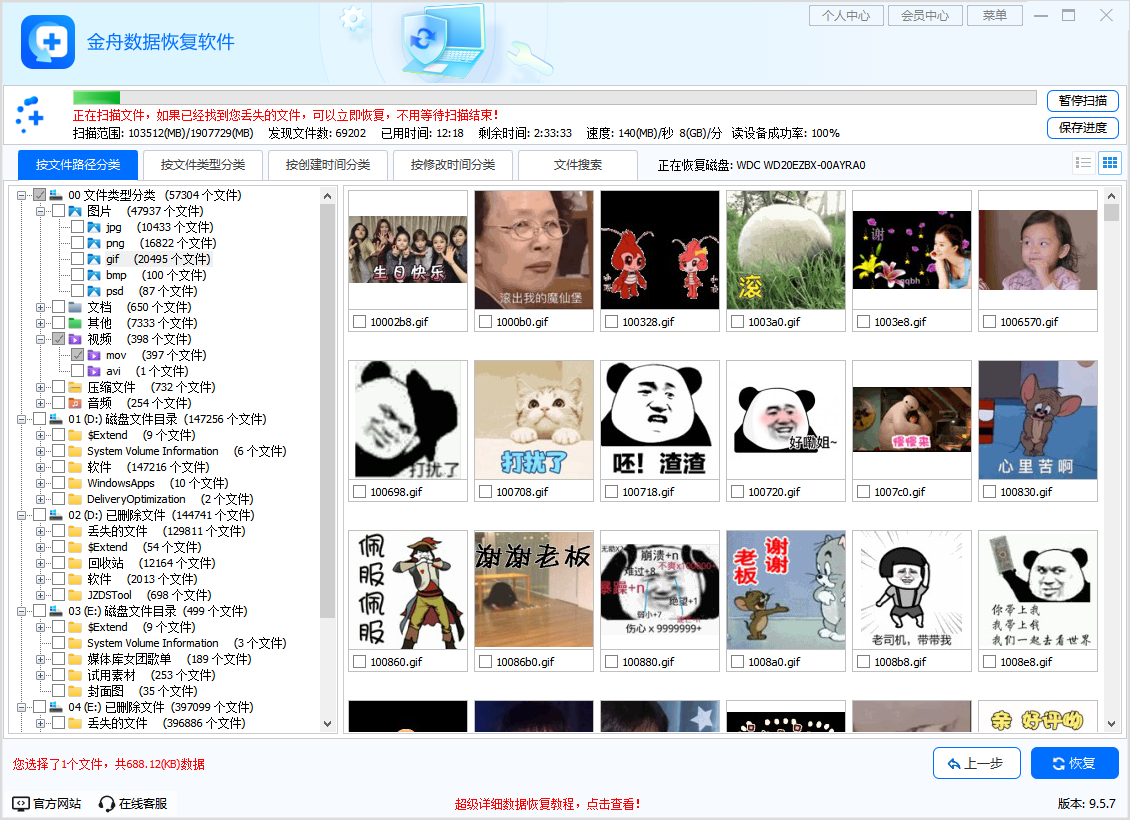Image resolution: width=1130 pixels, height=820 pixels.
Task: Tick the checkbox for 10002b8.gif
Action: click(x=360, y=322)
